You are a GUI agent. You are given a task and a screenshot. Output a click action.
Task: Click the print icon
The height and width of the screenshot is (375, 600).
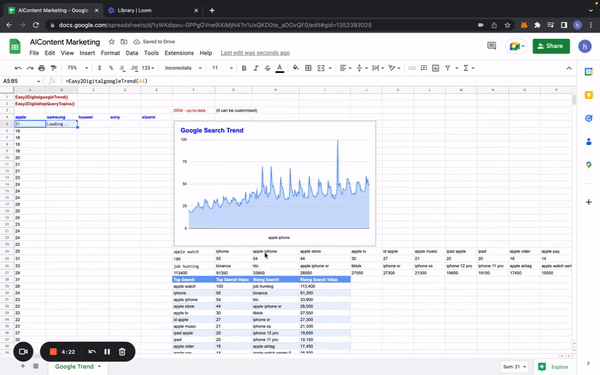click(x=42, y=68)
